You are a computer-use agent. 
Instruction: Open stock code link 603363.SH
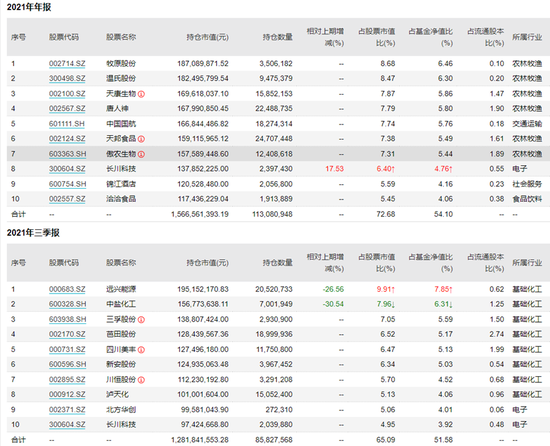click(x=67, y=154)
